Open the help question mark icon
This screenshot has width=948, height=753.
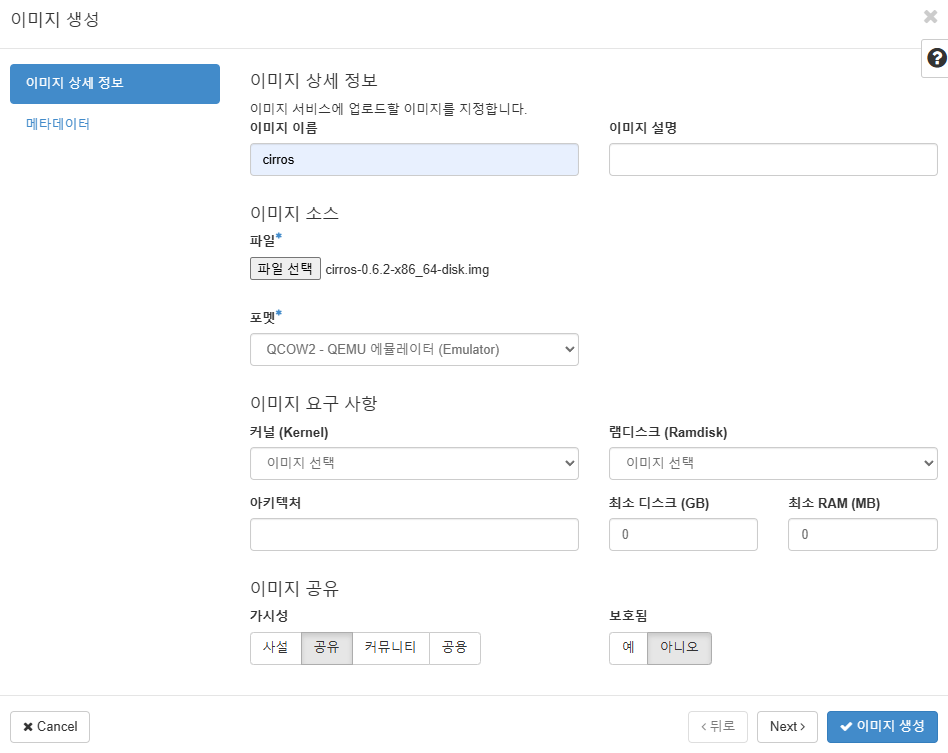pyautogui.click(x=936, y=58)
